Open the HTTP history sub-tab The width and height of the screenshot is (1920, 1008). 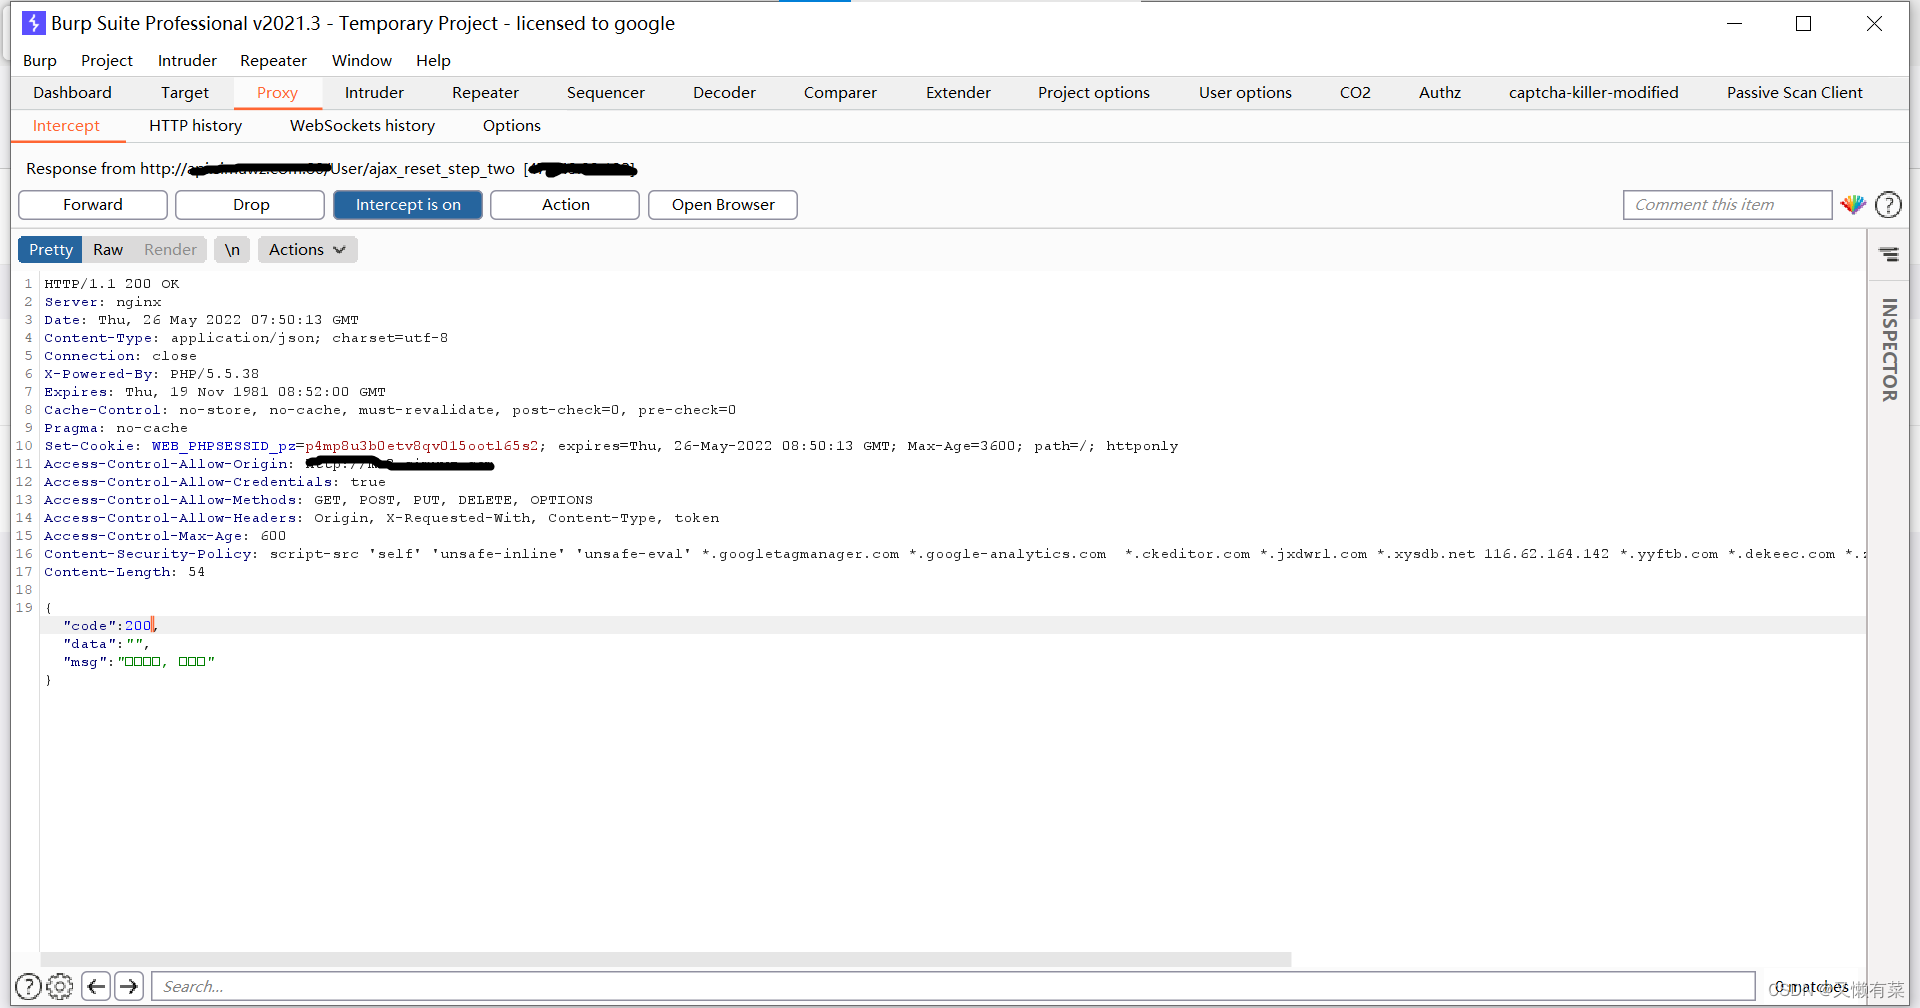pos(195,126)
